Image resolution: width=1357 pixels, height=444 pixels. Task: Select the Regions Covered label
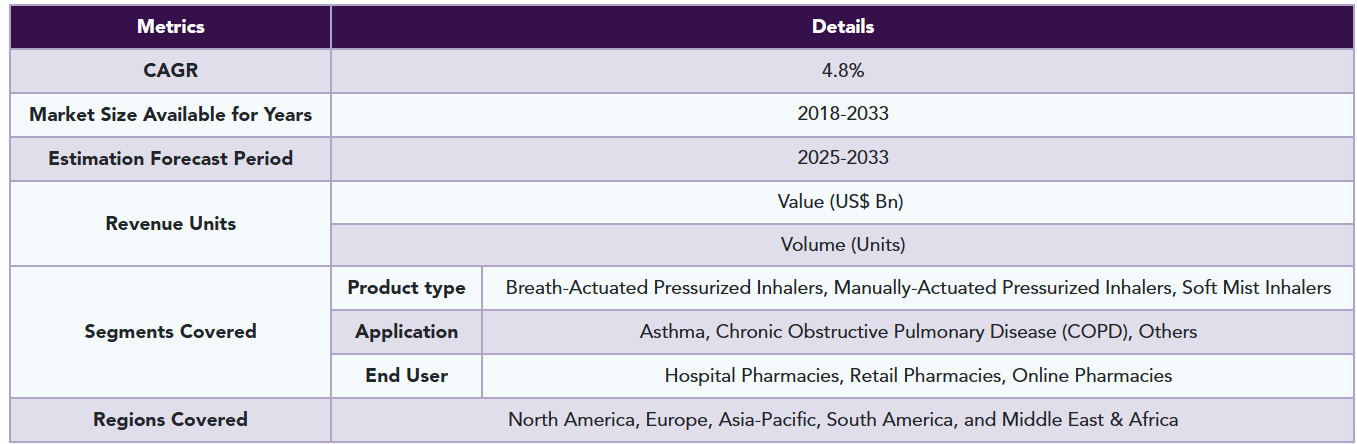[x=170, y=420]
